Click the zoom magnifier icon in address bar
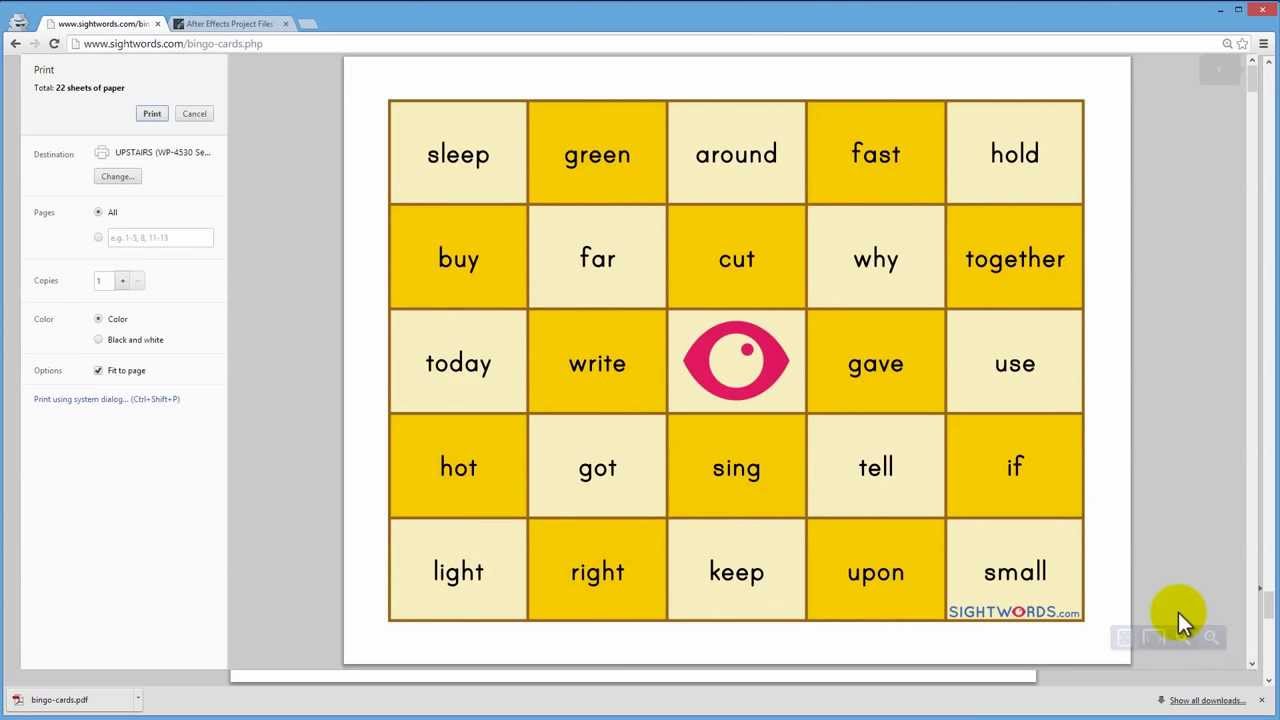The image size is (1280, 720). click(1227, 44)
